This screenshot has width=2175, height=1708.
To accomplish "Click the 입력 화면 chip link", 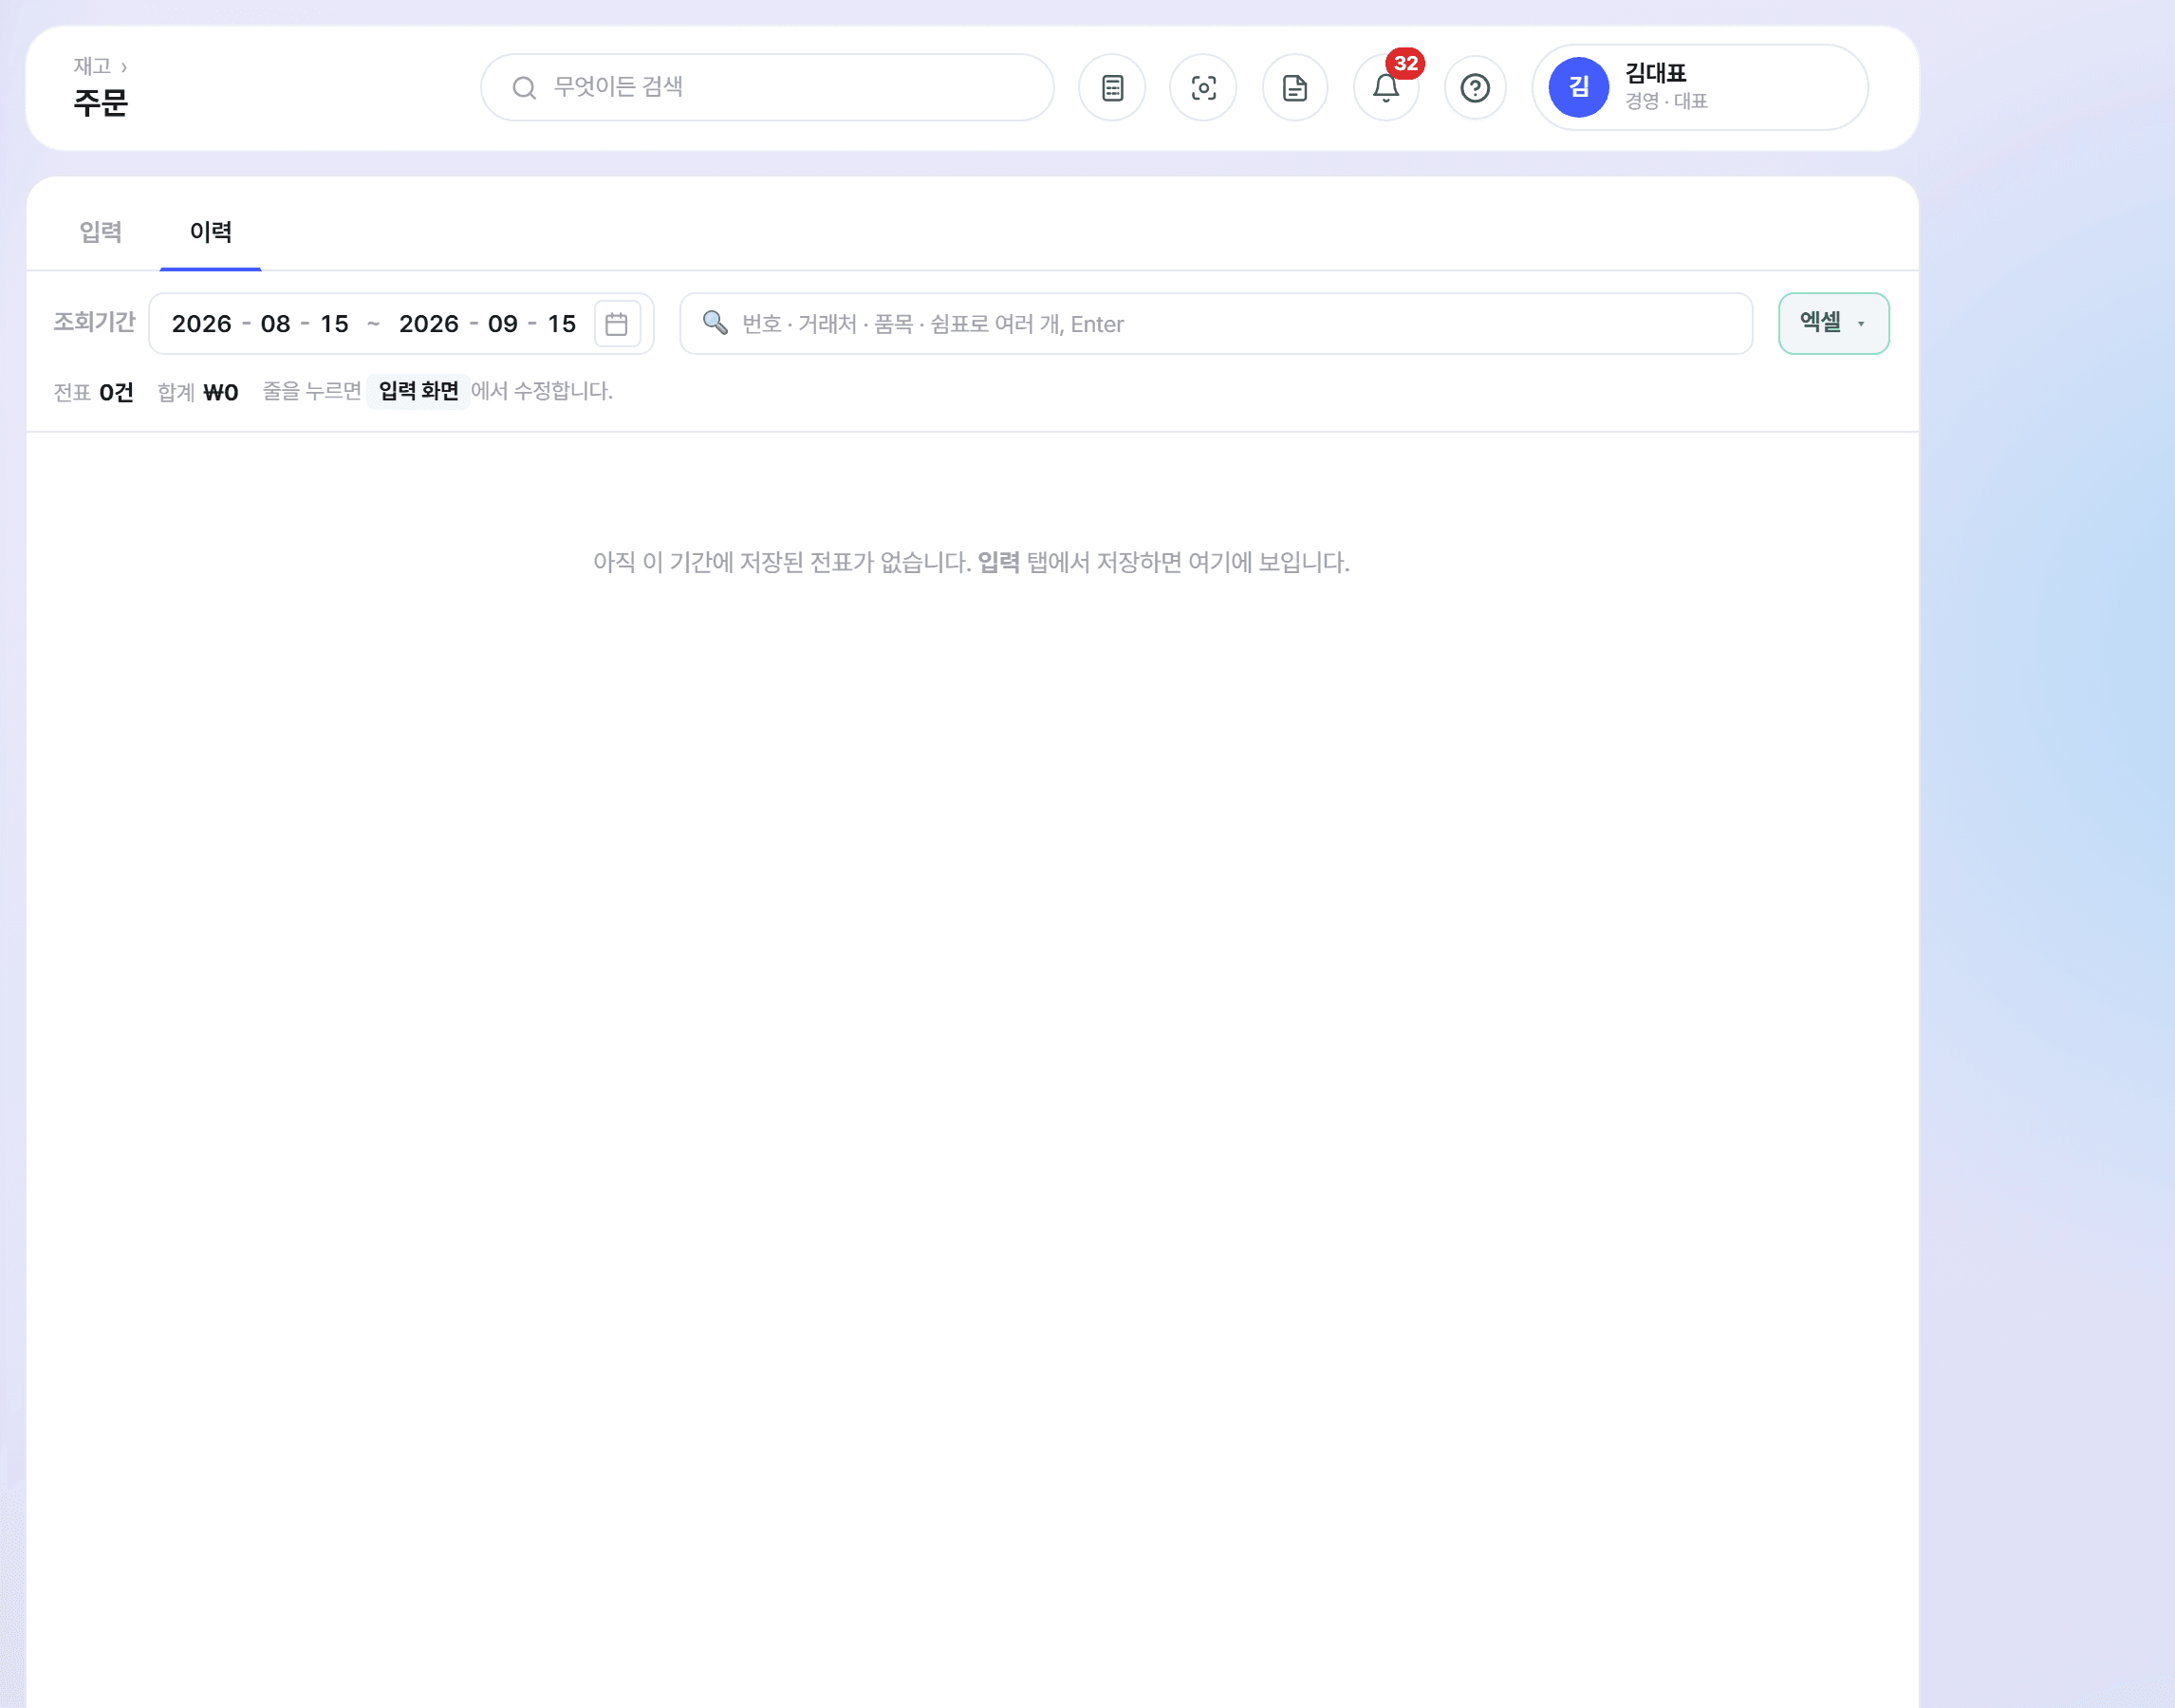I will click(x=418, y=391).
